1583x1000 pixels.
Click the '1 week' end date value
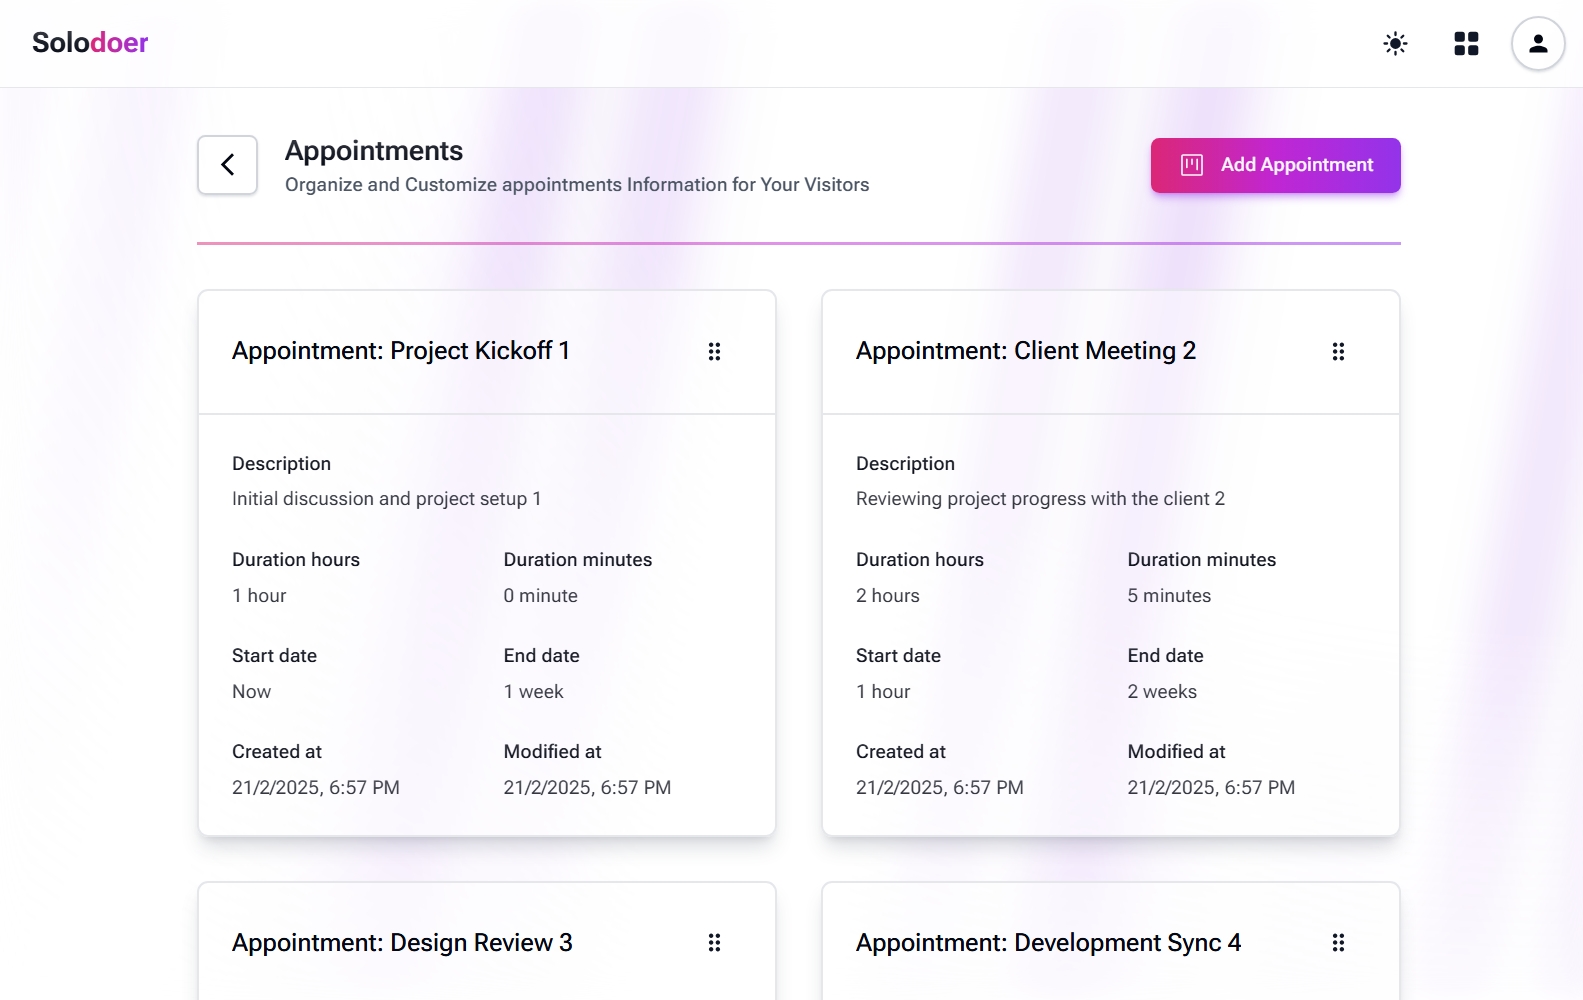click(533, 692)
